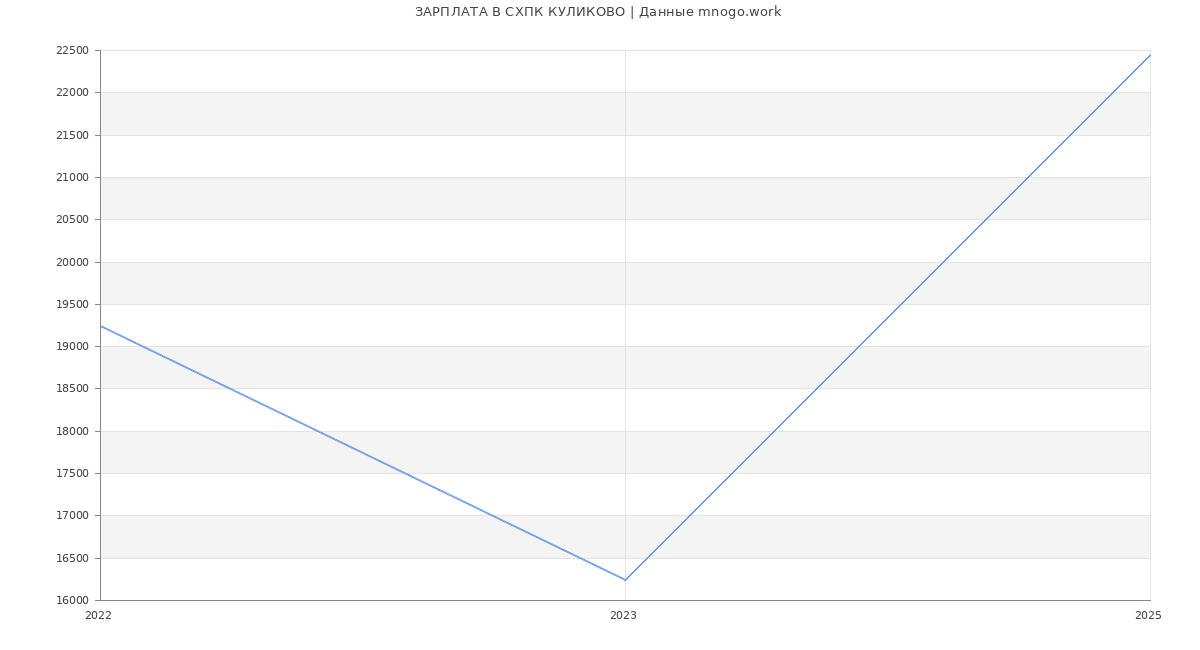Click the y-axis label 16500
The width and height of the screenshot is (1200, 650).
[x=72, y=558]
